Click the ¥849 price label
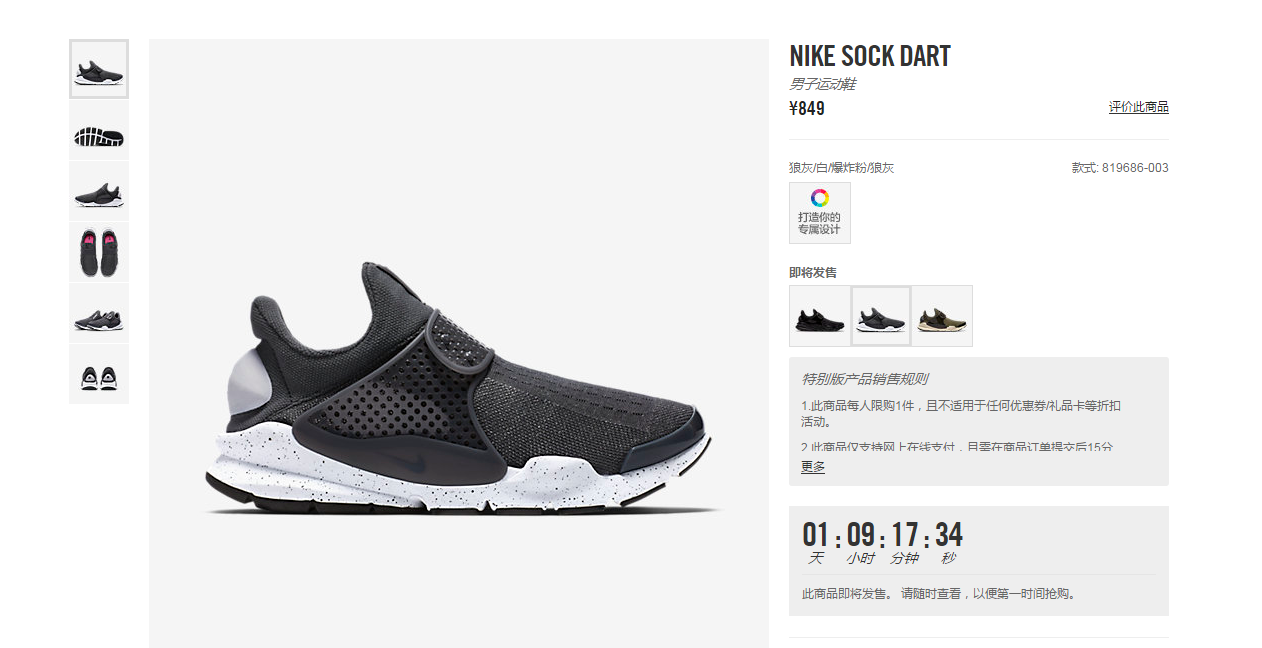Screen dimensions: 1262x648 pyautogui.click(x=807, y=108)
